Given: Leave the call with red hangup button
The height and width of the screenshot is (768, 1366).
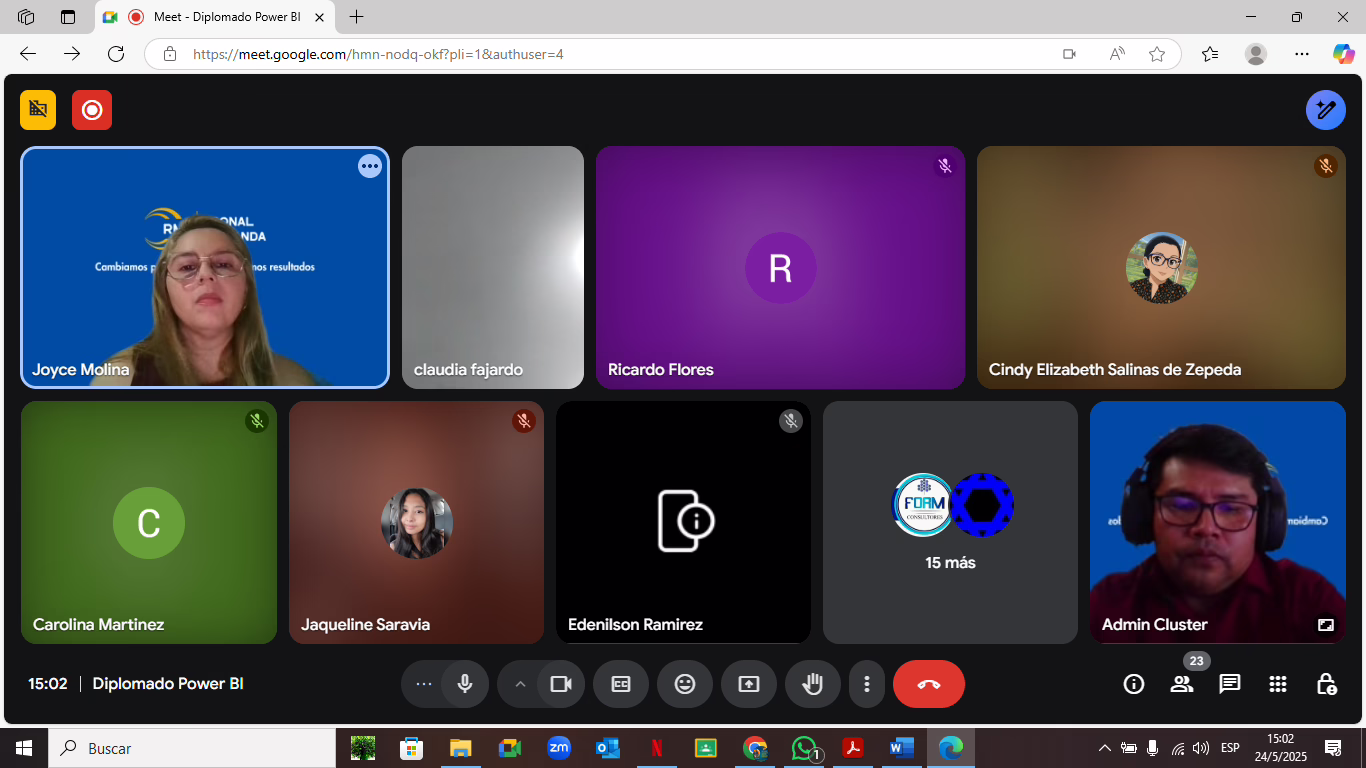Looking at the screenshot, I should (929, 684).
